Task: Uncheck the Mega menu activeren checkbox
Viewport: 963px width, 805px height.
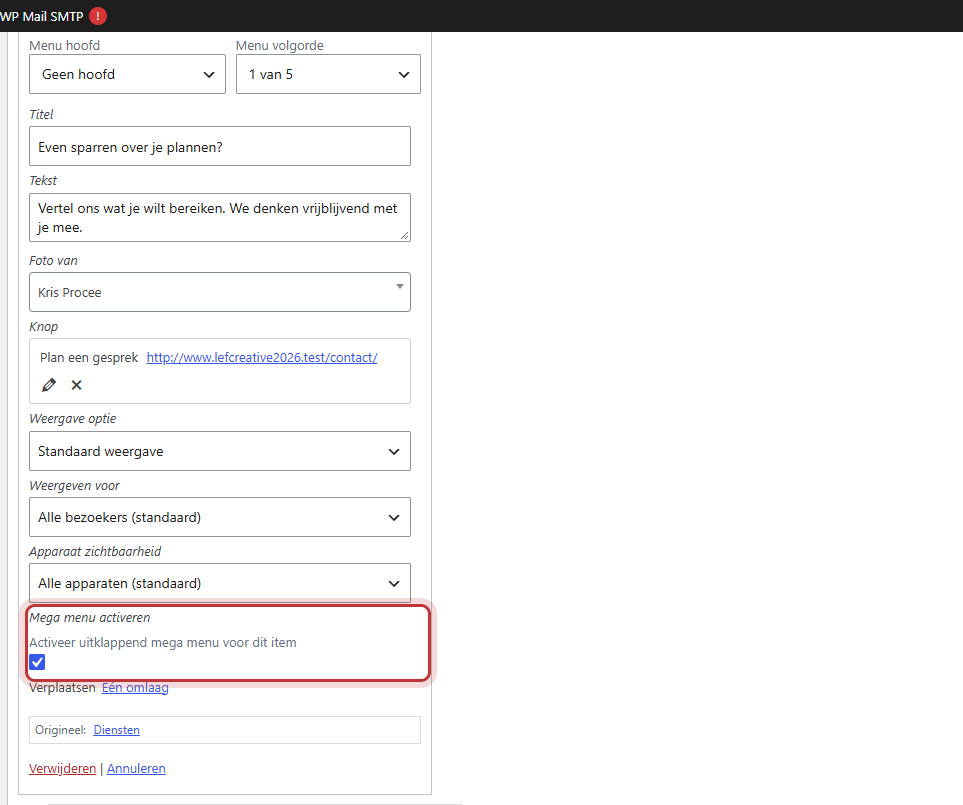Action: coord(37,662)
